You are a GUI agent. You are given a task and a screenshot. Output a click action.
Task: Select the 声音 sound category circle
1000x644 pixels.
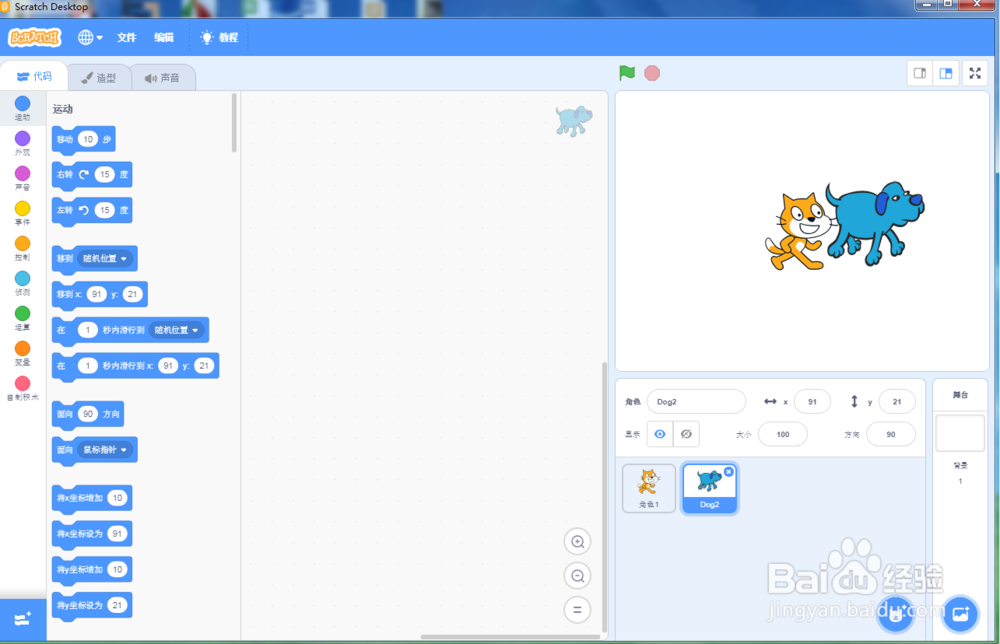point(22,178)
